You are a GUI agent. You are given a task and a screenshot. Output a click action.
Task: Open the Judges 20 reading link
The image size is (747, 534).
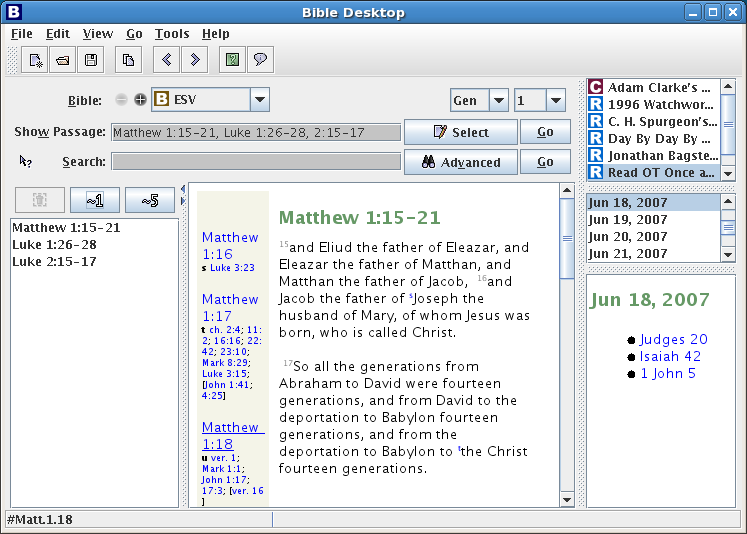click(673, 340)
